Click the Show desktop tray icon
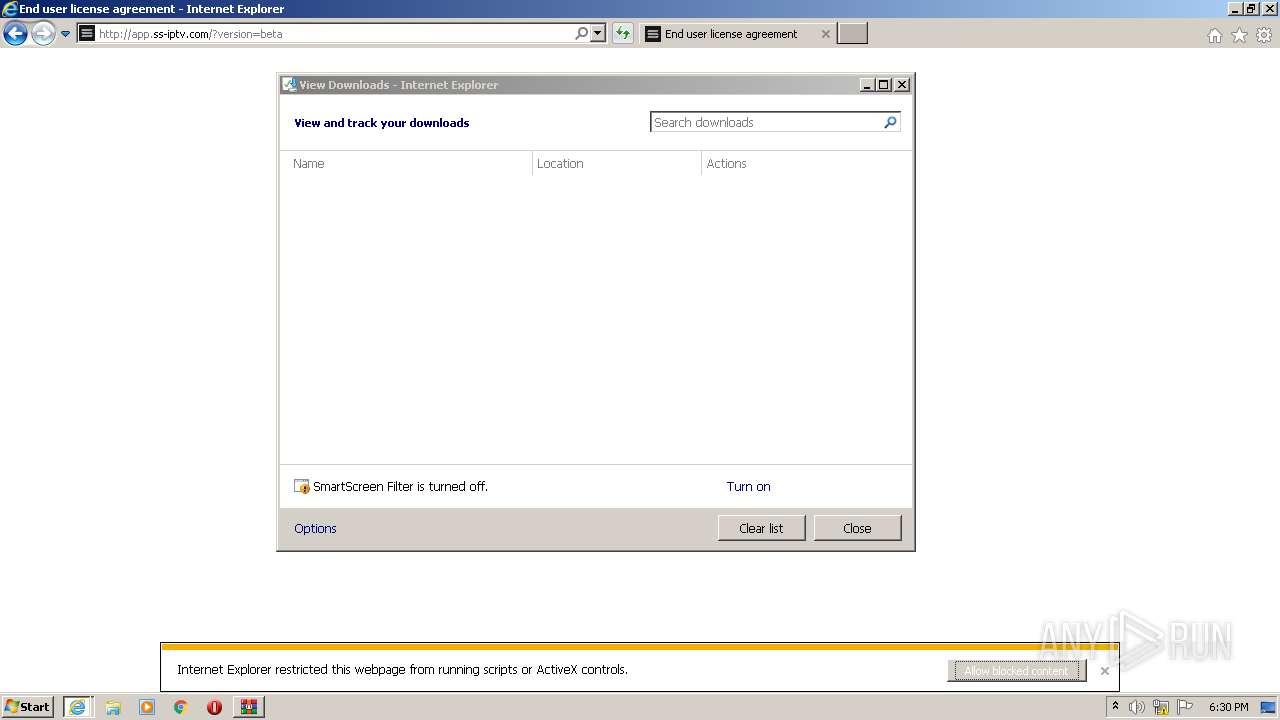Viewport: 1280px width, 720px height. click(x=1270, y=707)
